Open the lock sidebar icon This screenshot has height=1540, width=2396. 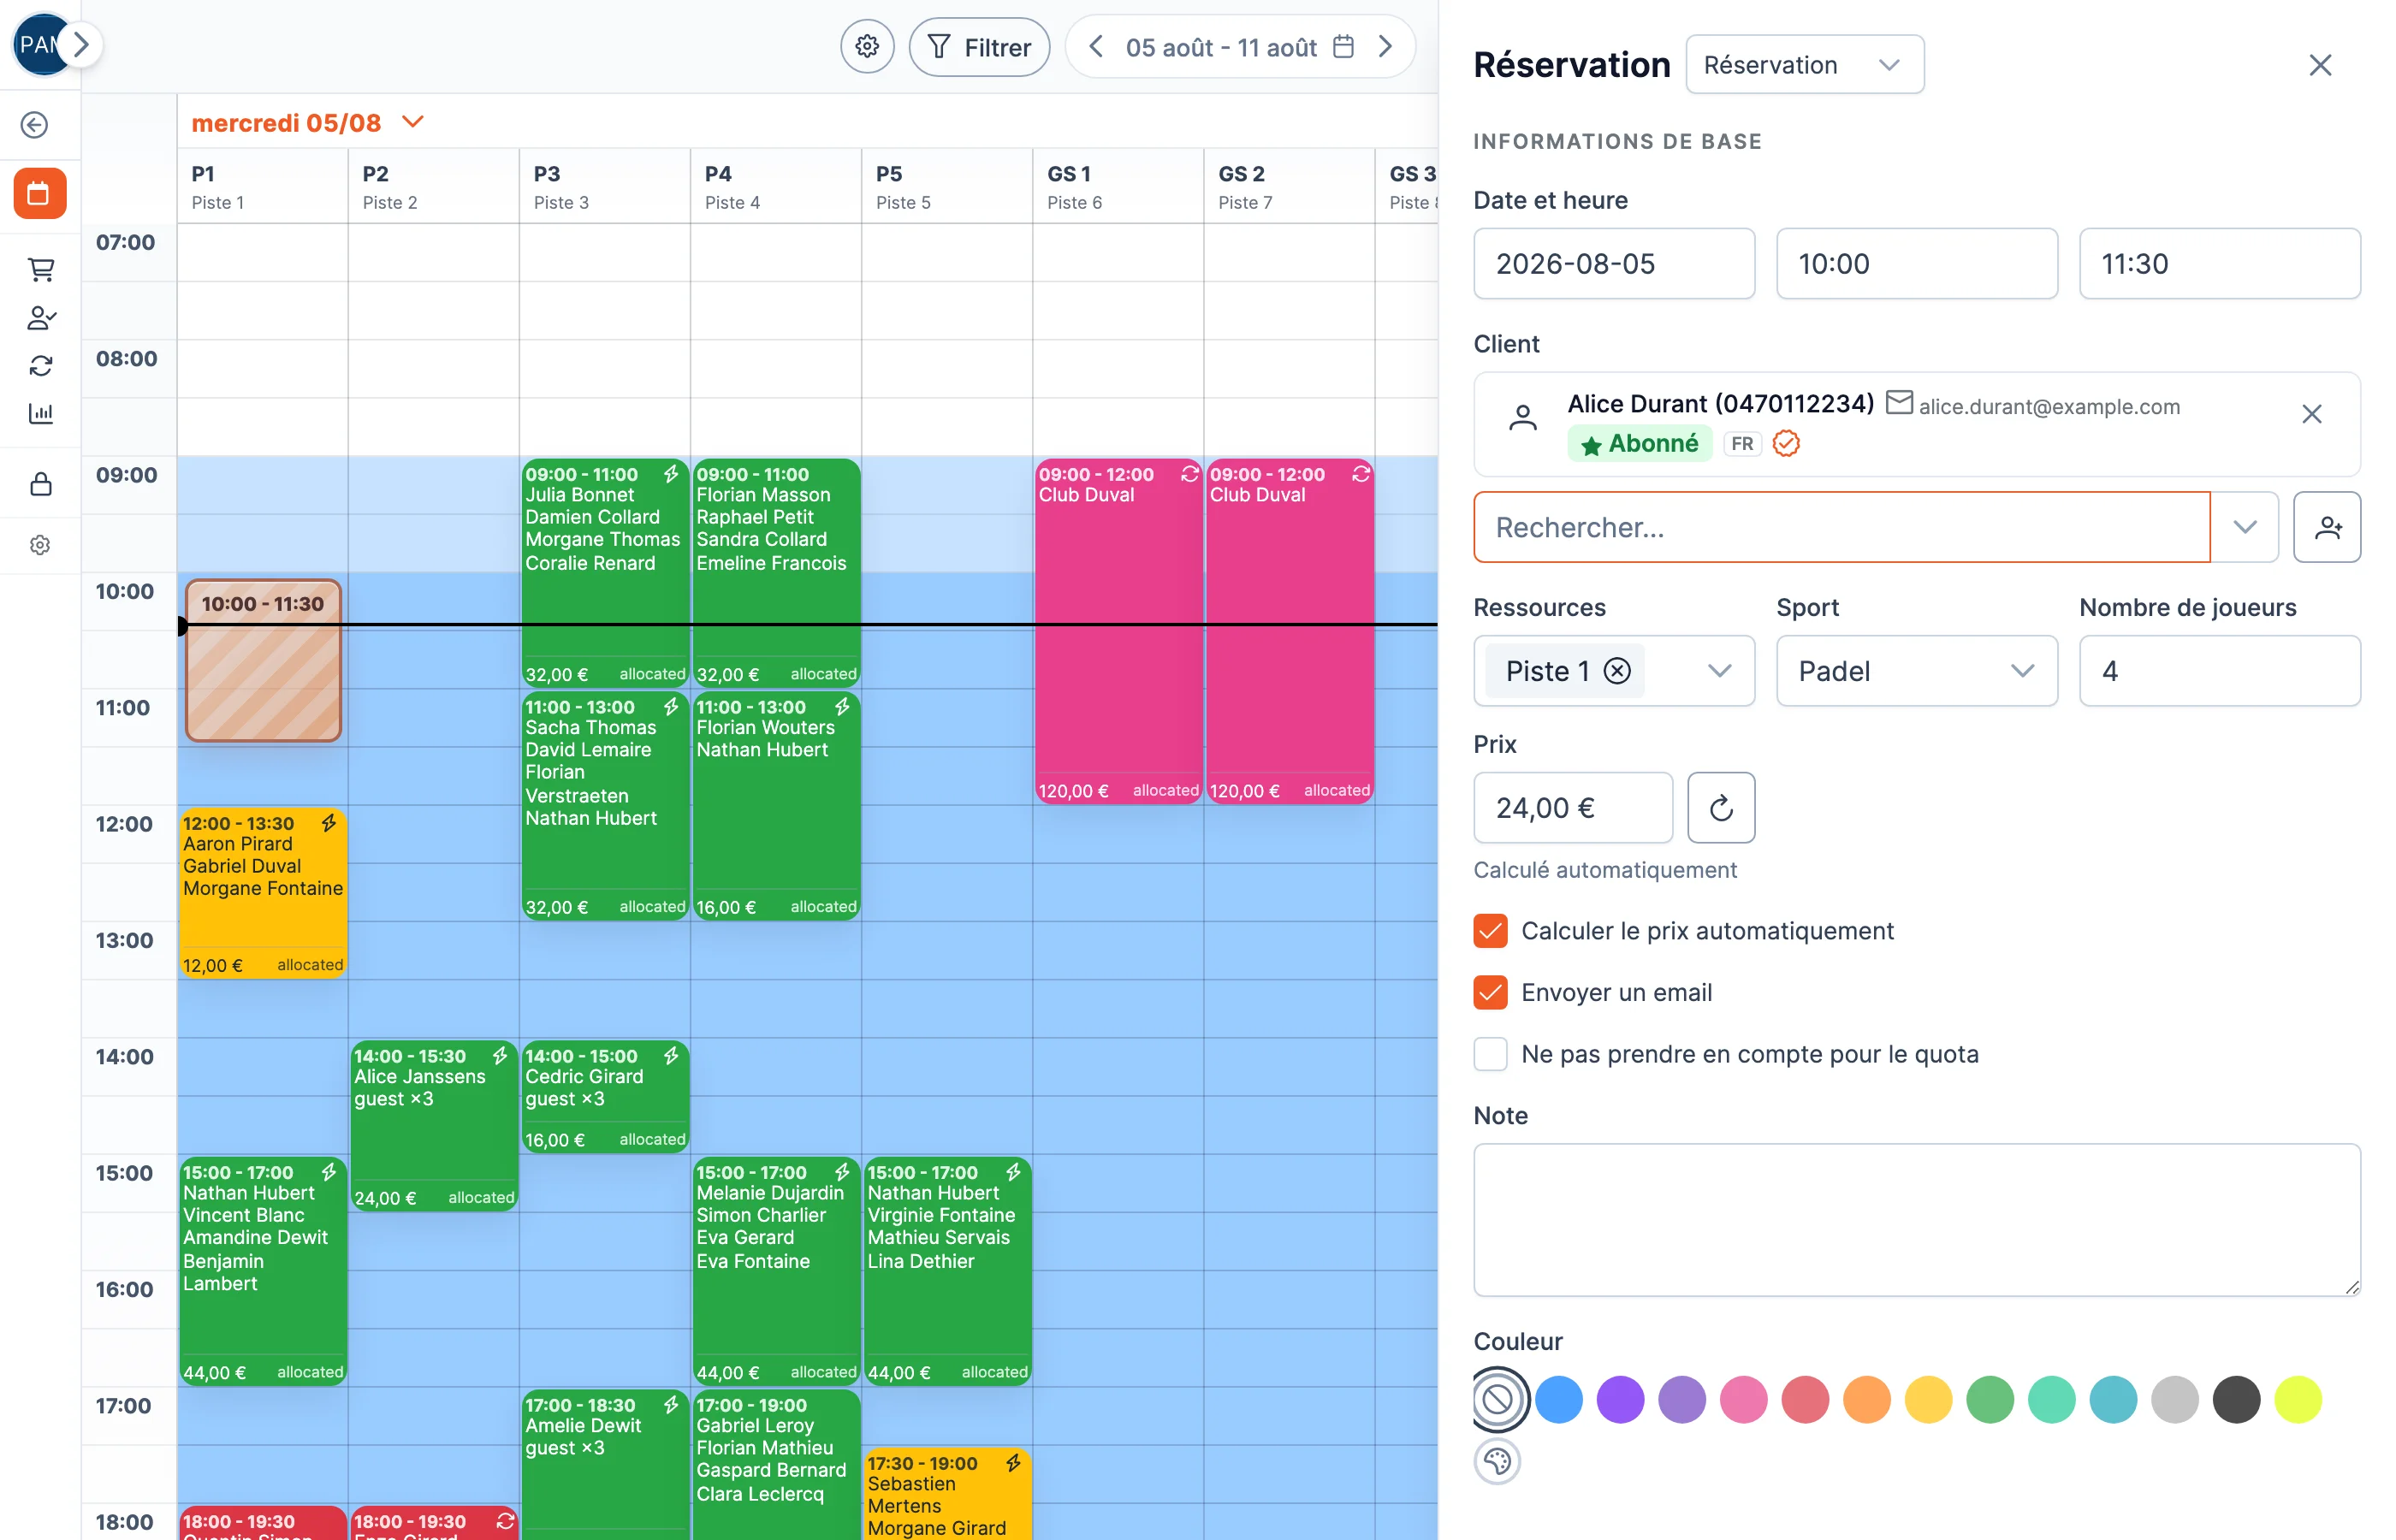coord(40,484)
